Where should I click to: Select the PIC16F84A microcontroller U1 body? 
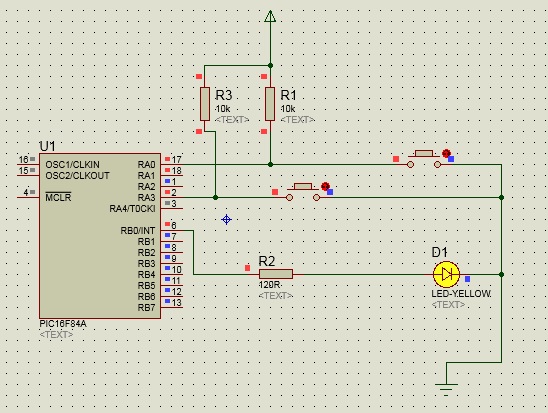click(100, 236)
